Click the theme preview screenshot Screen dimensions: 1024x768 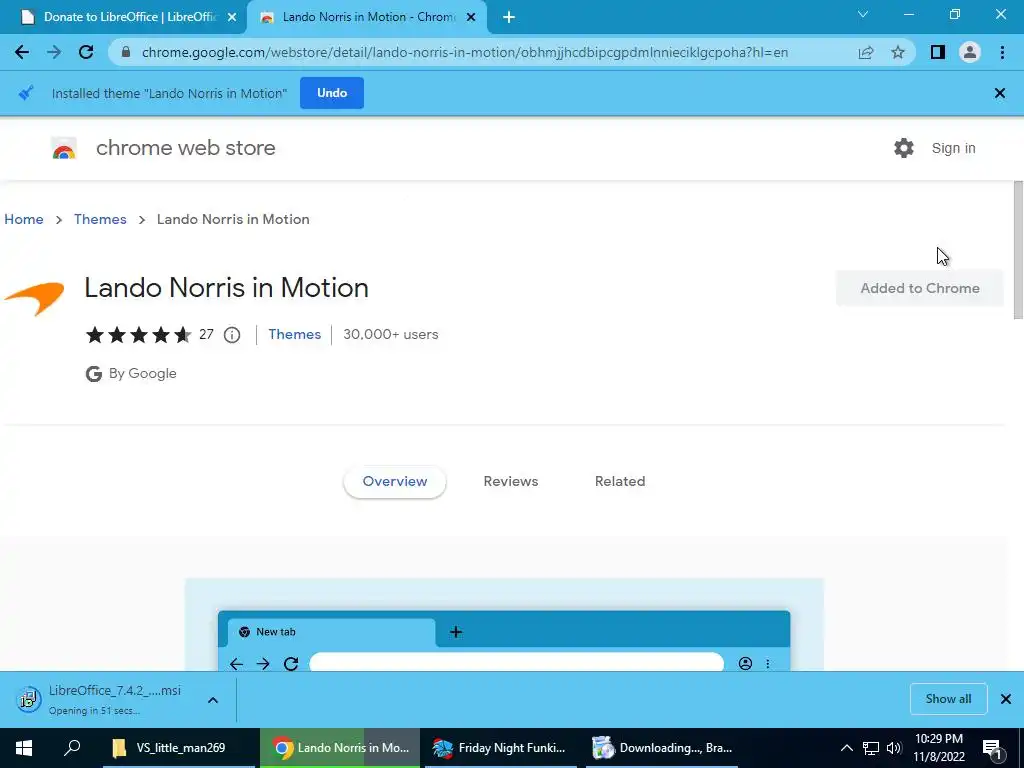point(504,624)
